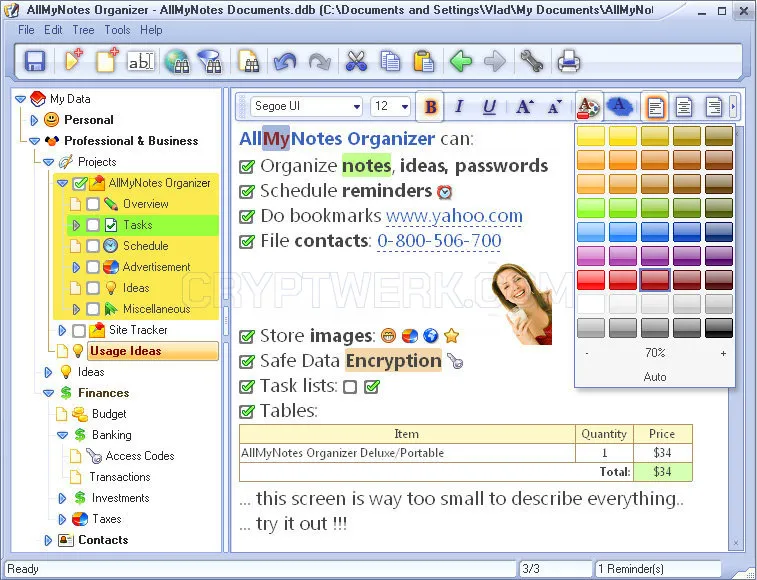Open the Edit menu
This screenshot has width=757, height=580.
point(53,30)
